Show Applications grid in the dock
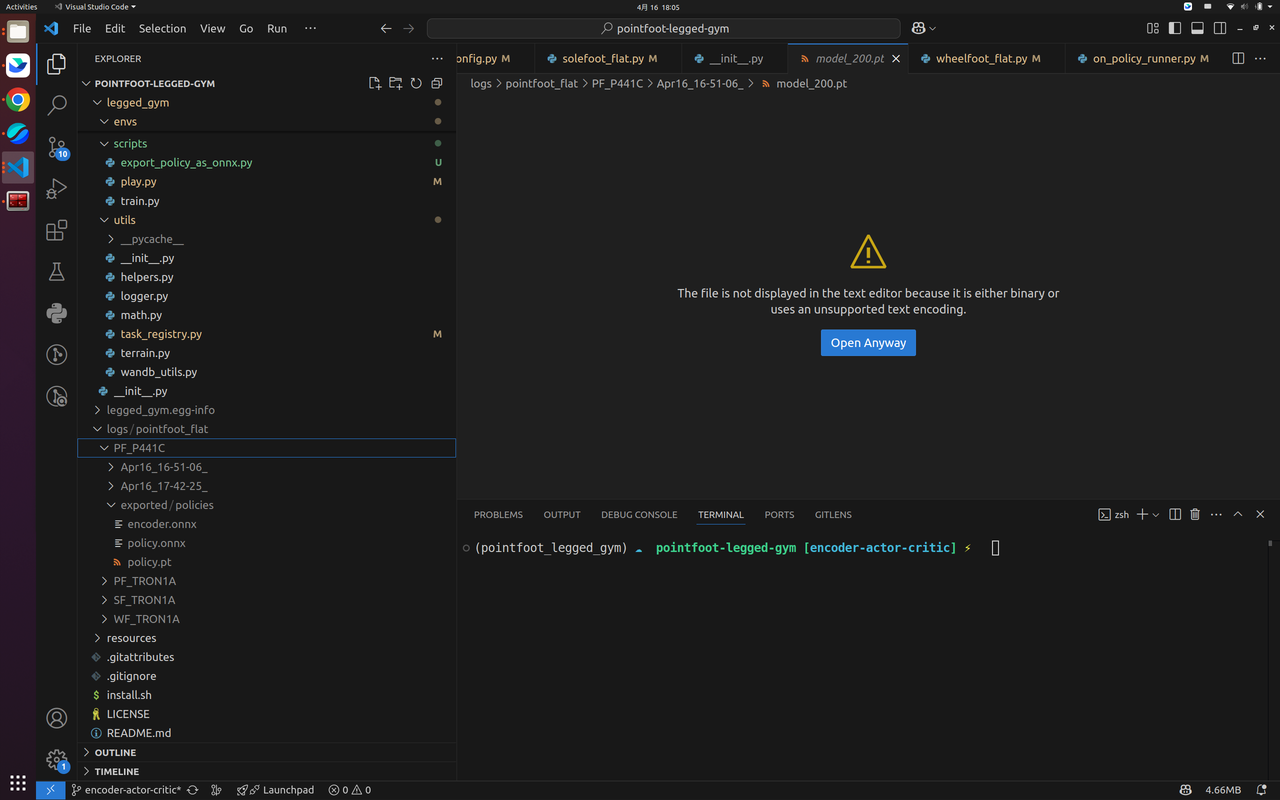Screen dimensions: 1280x800 (x=18, y=782)
